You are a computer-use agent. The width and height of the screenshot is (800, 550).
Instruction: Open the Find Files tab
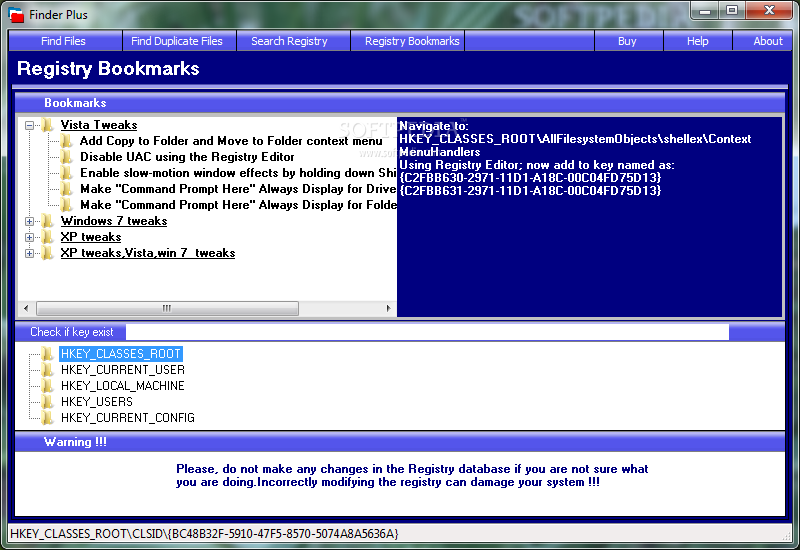[x=65, y=41]
